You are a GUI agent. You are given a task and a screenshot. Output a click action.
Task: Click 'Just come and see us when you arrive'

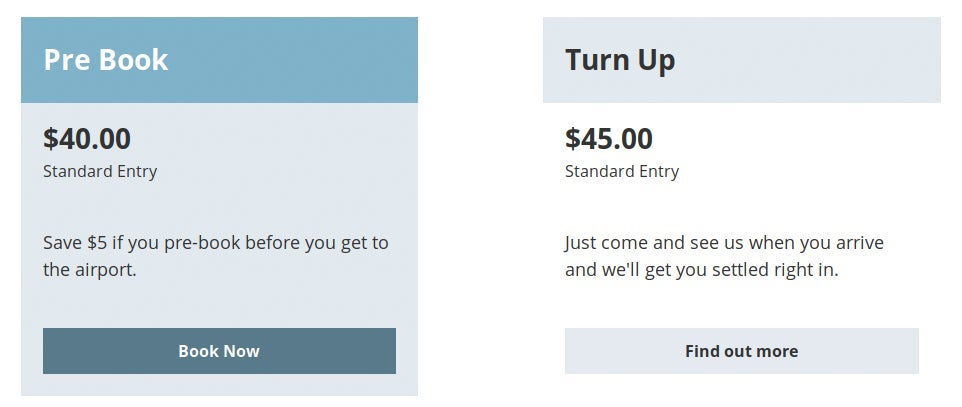point(724,243)
